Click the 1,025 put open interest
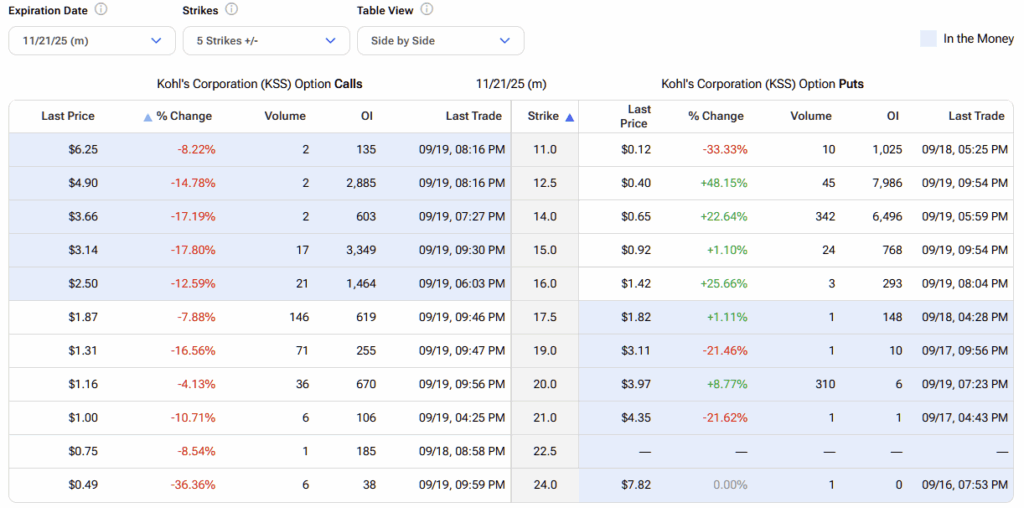The image size is (1024, 508). 888,150
